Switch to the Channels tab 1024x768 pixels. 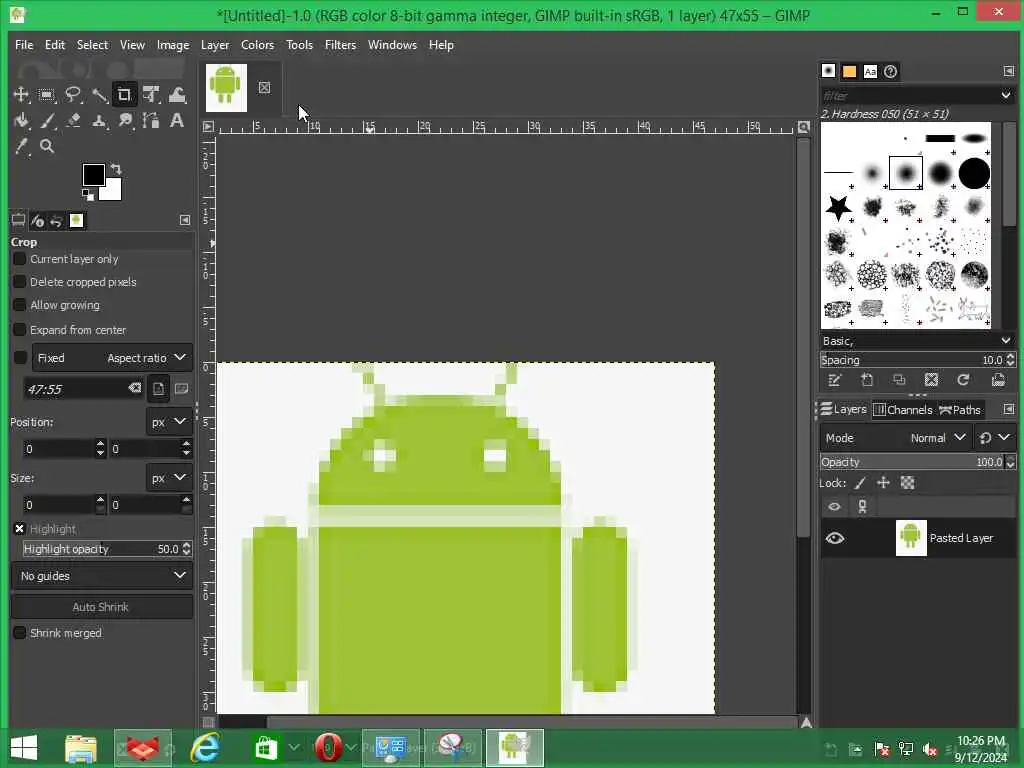click(903, 410)
